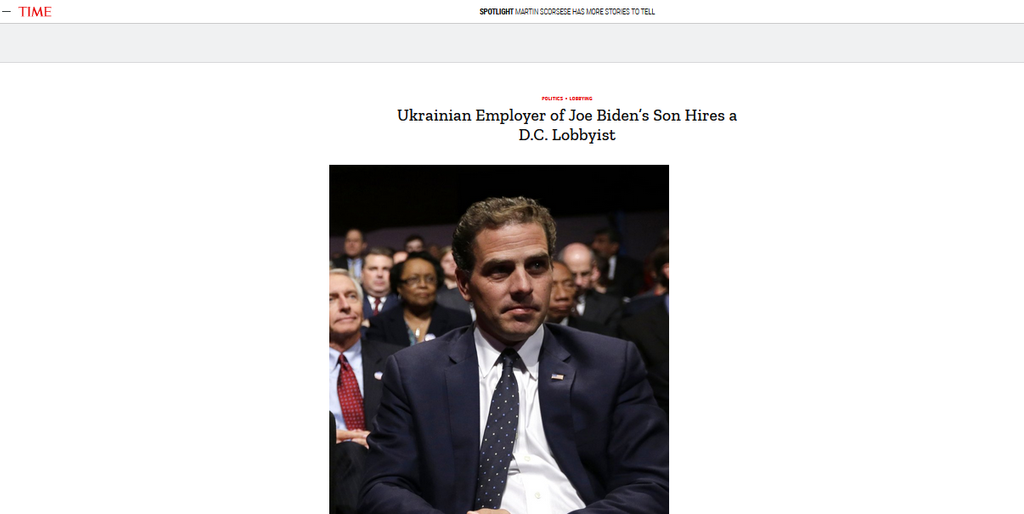Click the man in navy suit image
1024x514 pixels.
pyautogui.click(x=499, y=339)
